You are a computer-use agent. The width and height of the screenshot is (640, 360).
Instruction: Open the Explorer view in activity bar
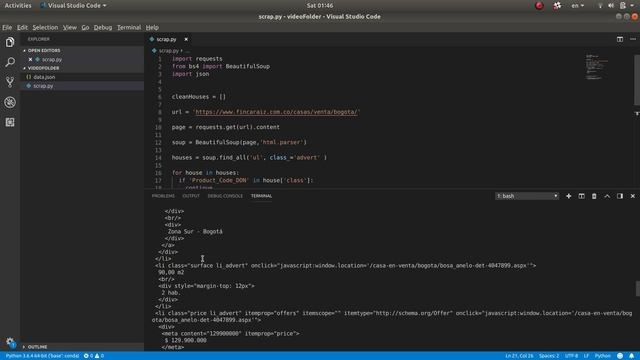click(x=10, y=42)
